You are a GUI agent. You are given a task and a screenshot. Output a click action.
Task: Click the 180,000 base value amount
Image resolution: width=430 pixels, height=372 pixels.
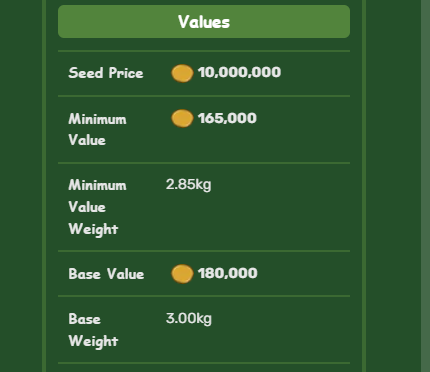click(x=227, y=273)
